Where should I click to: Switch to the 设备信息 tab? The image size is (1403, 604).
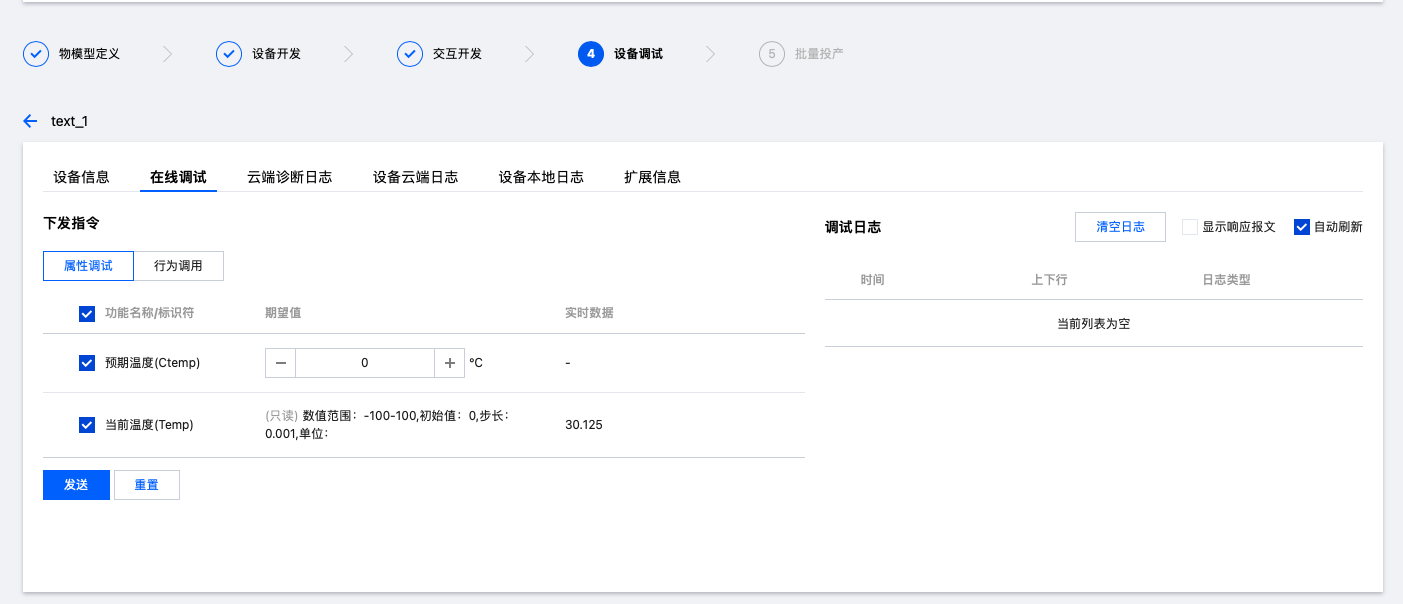82,177
